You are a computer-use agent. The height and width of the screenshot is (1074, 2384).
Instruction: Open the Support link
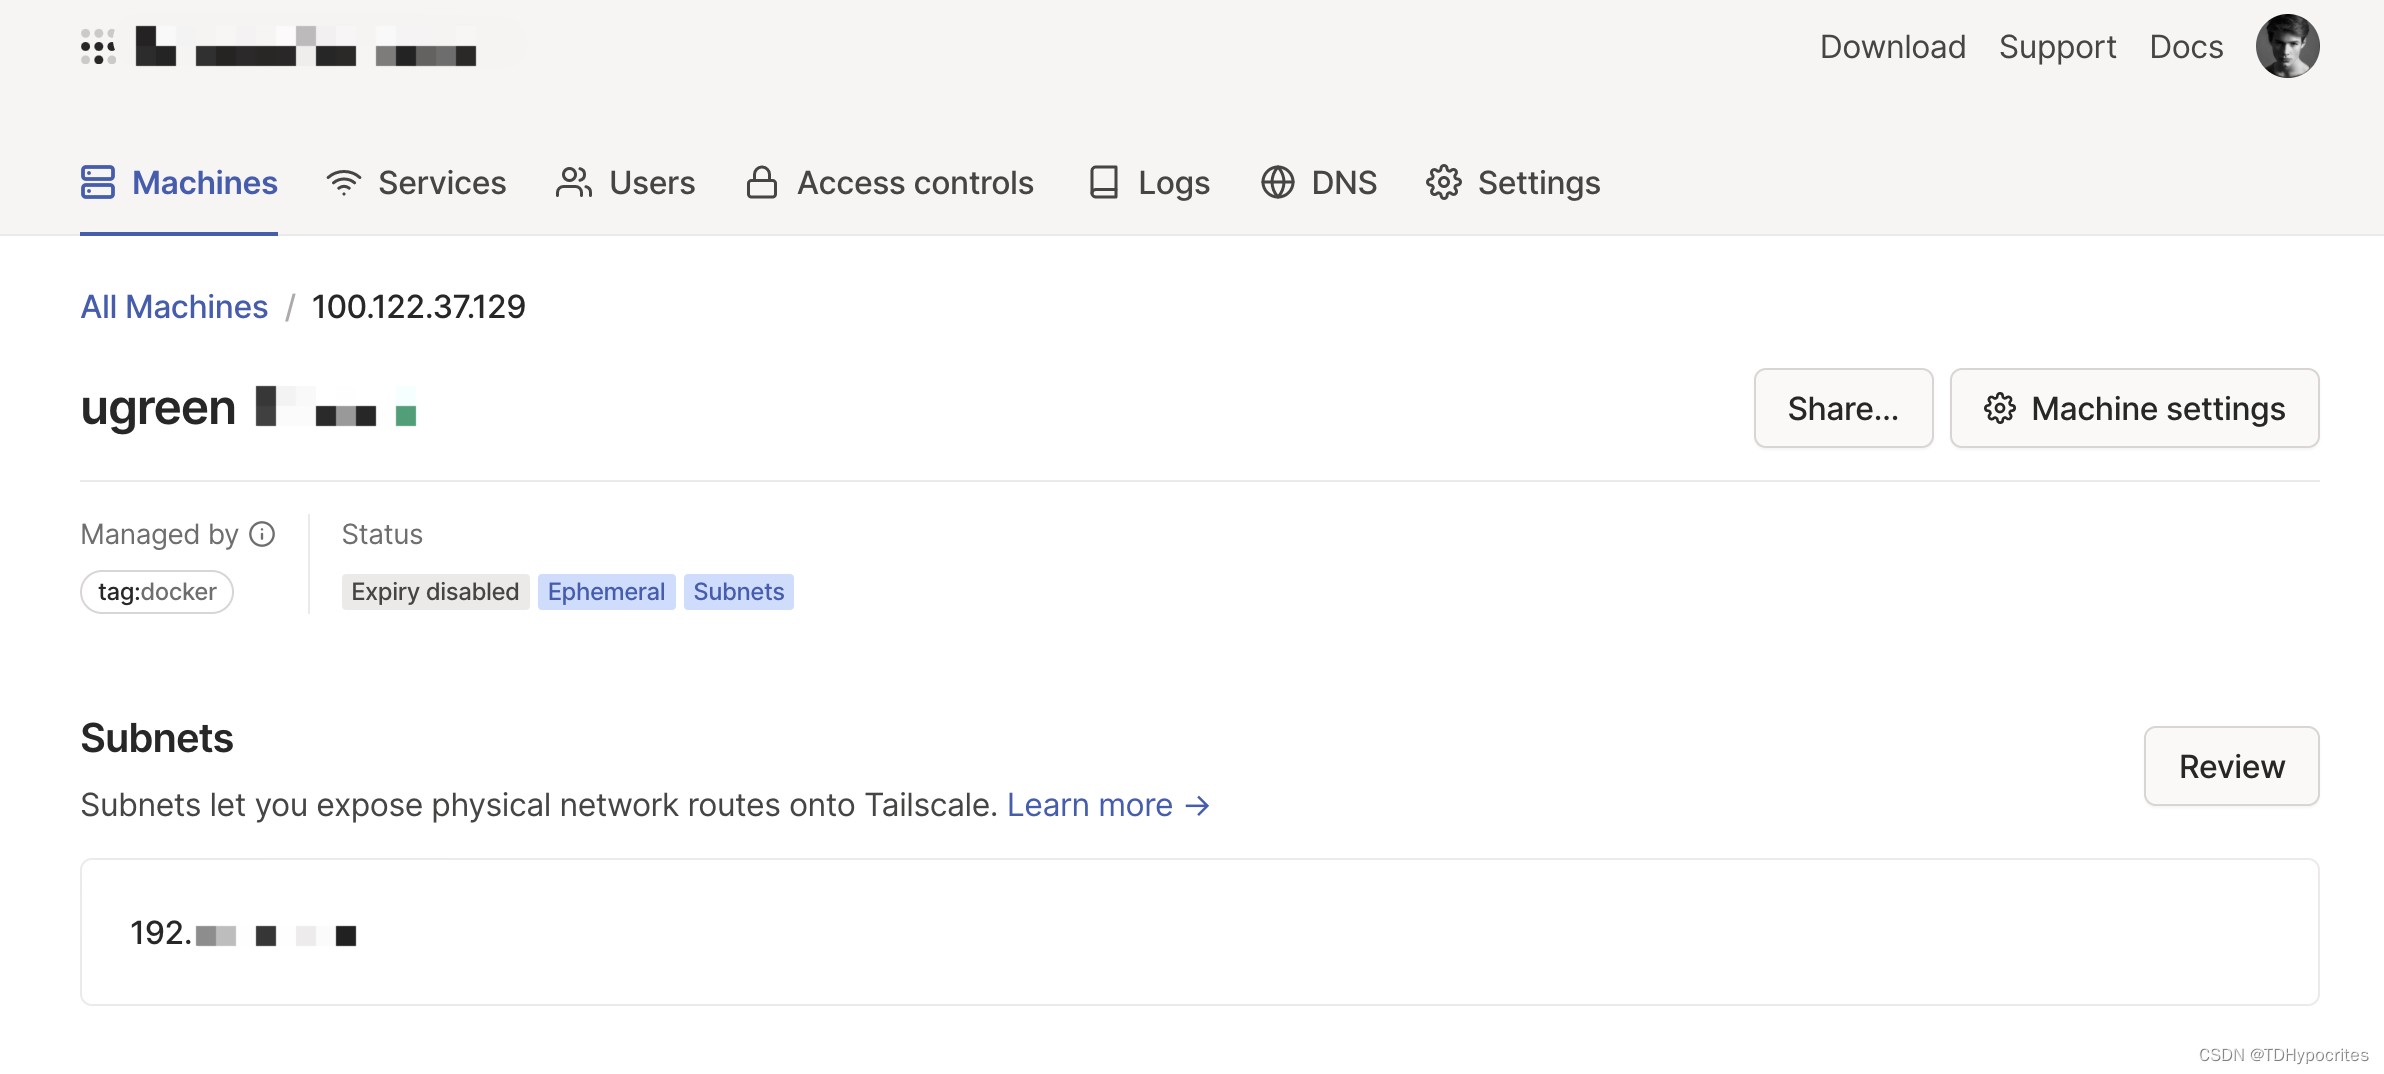(2058, 46)
